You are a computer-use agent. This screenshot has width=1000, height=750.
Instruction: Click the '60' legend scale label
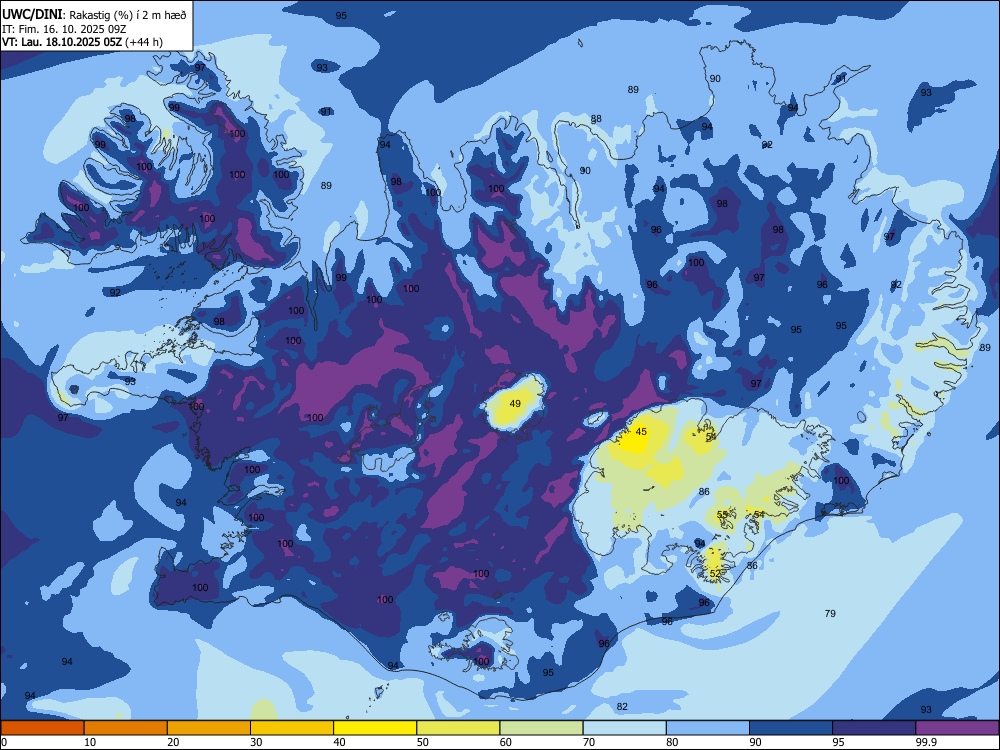click(506, 742)
